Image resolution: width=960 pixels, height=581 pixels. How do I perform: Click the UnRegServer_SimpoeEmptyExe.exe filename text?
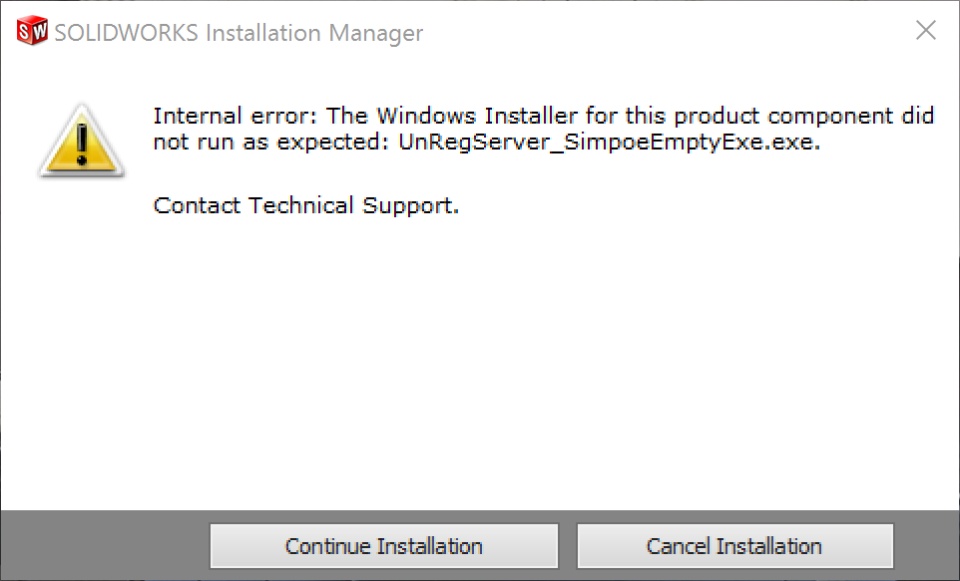click(609, 142)
